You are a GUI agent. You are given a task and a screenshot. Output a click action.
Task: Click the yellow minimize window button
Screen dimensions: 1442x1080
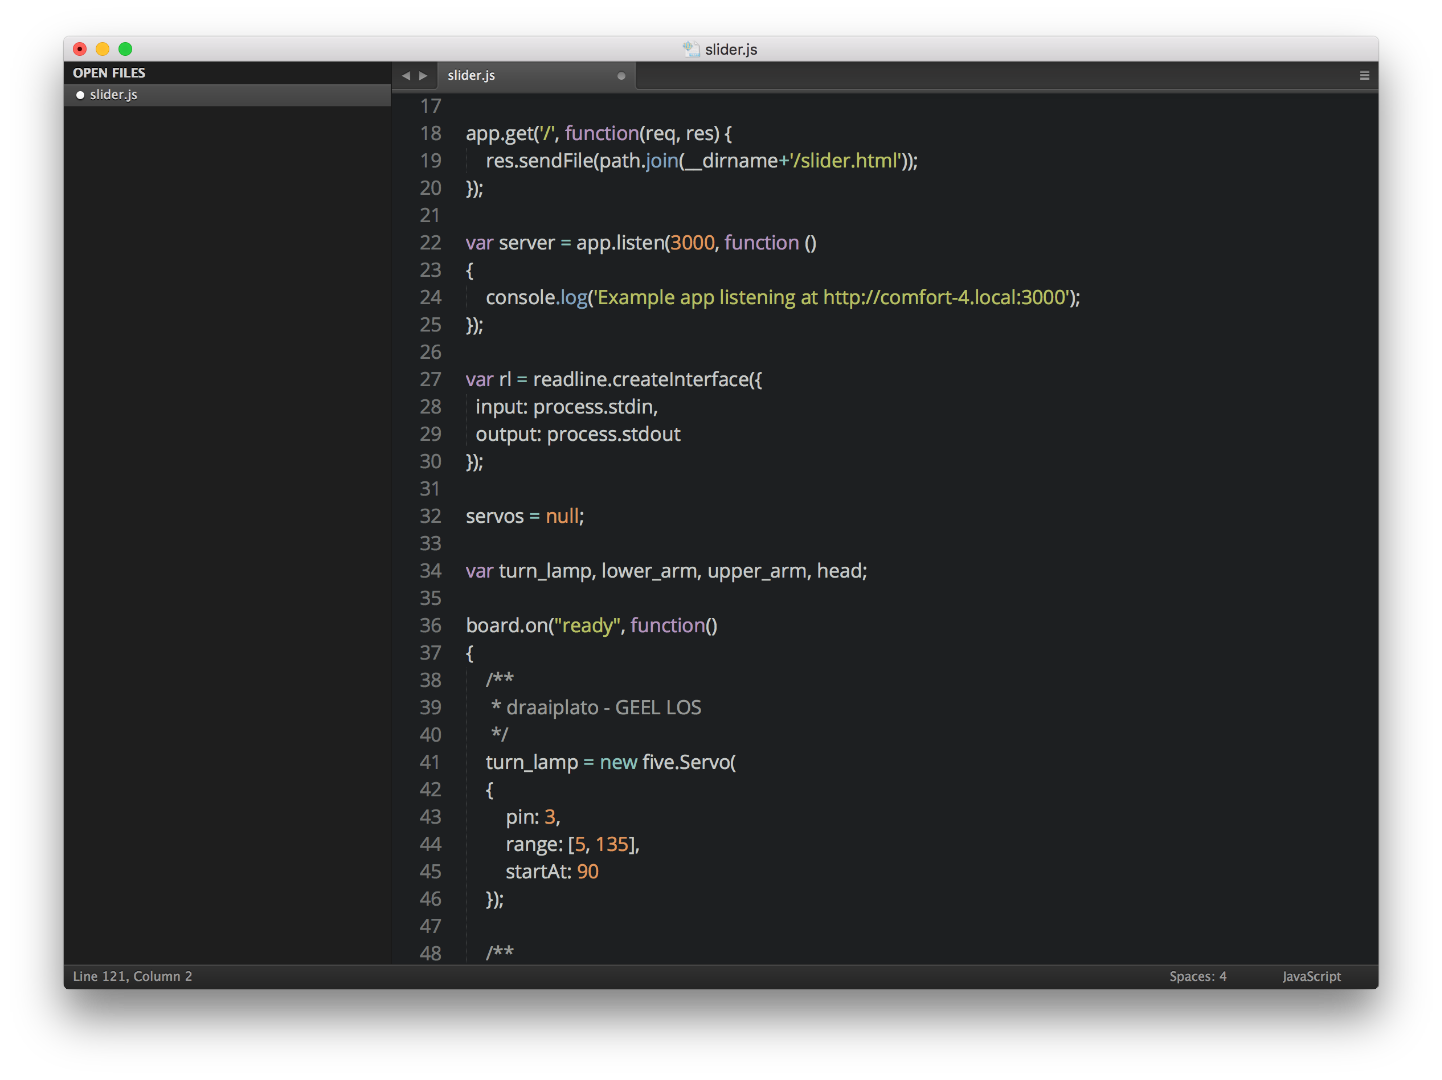click(103, 49)
